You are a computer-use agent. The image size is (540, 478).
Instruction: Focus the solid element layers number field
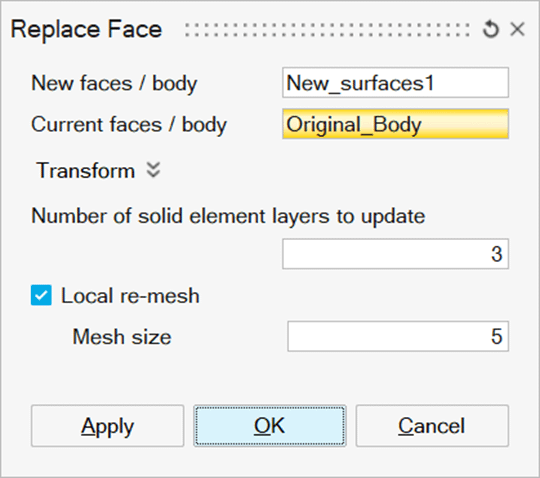(x=395, y=254)
